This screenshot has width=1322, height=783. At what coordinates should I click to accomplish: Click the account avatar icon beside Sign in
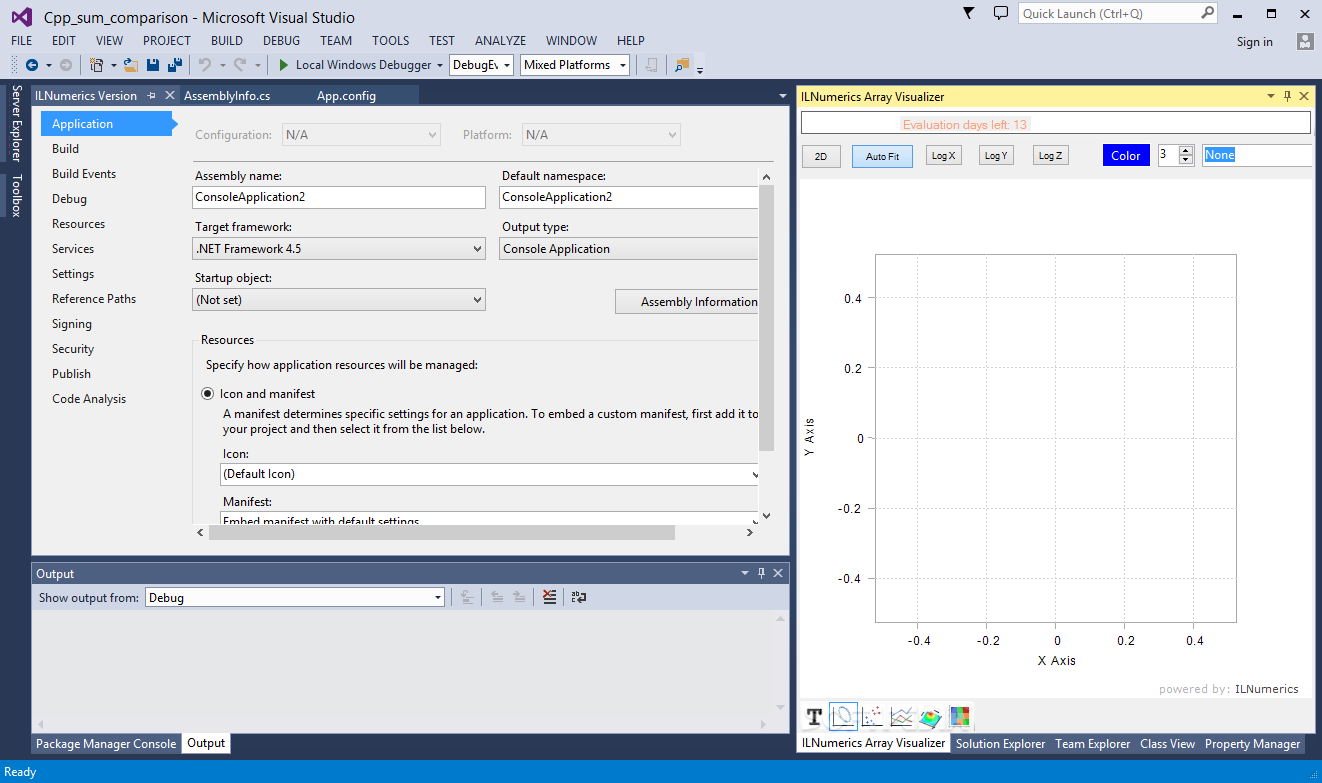(x=1305, y=41)
